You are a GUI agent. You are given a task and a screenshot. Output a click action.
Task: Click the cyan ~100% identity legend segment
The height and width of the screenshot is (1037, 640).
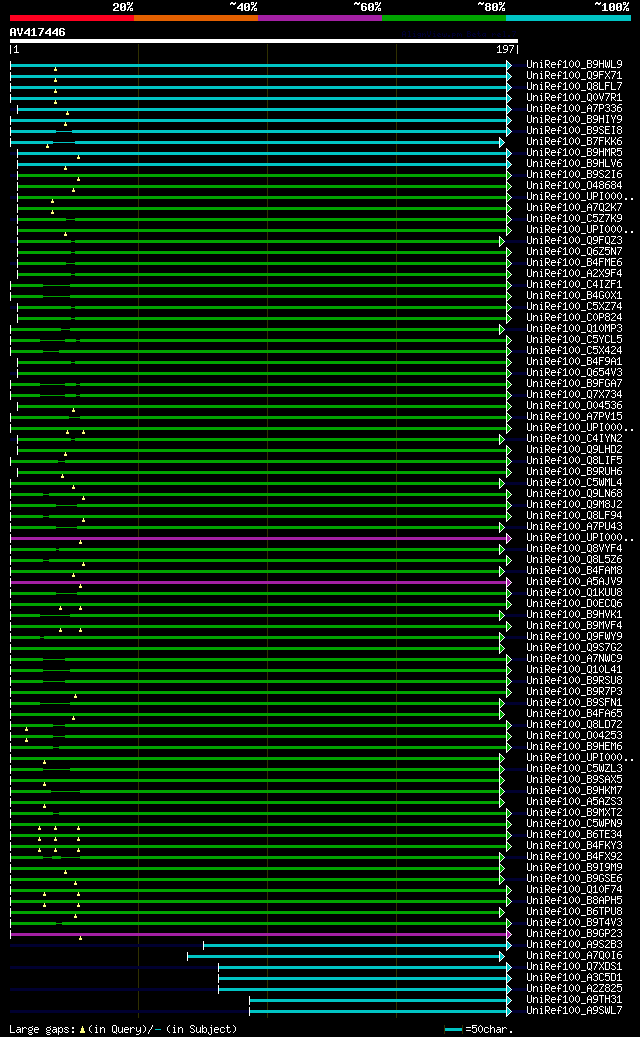coord(569,18)
